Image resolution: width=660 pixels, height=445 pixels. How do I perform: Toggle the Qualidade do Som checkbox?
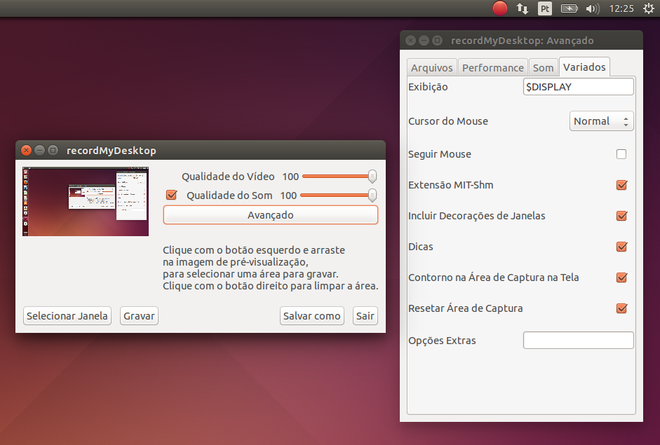pyautogui.click(x=171, y=195)
